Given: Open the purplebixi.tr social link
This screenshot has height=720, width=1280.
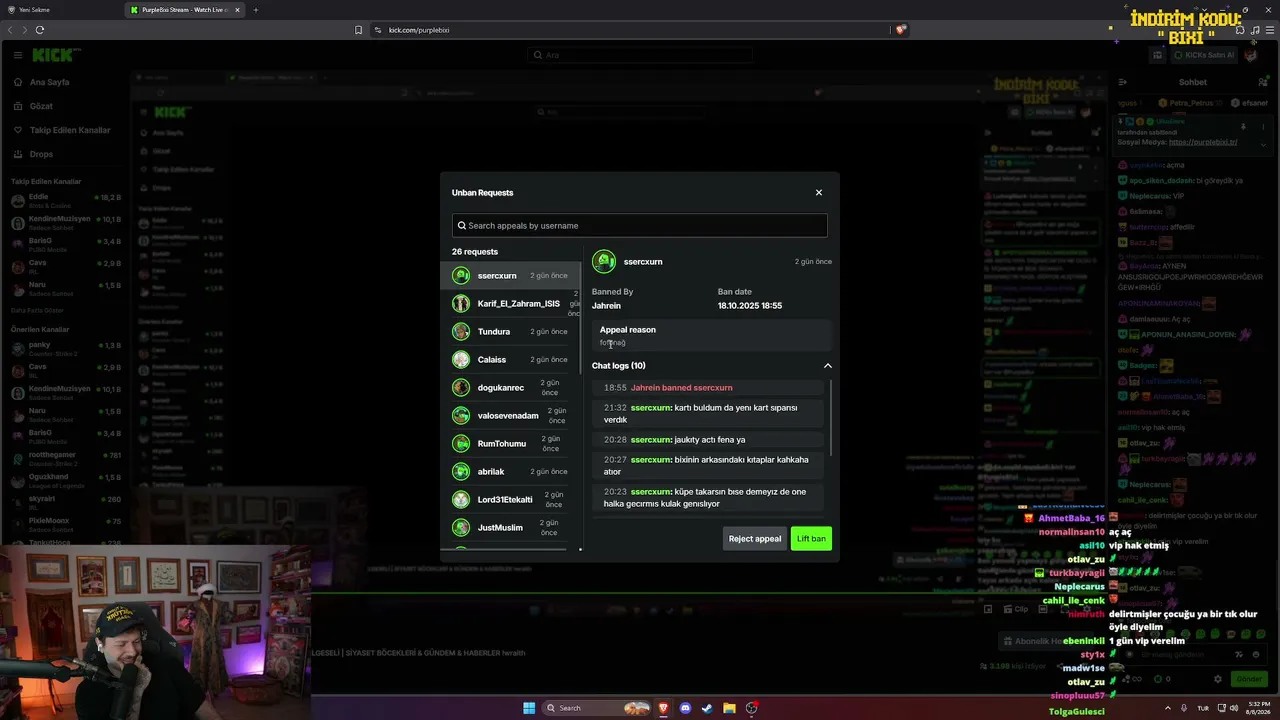Looking at the screenshot, I should click(x=1203, y=142).
